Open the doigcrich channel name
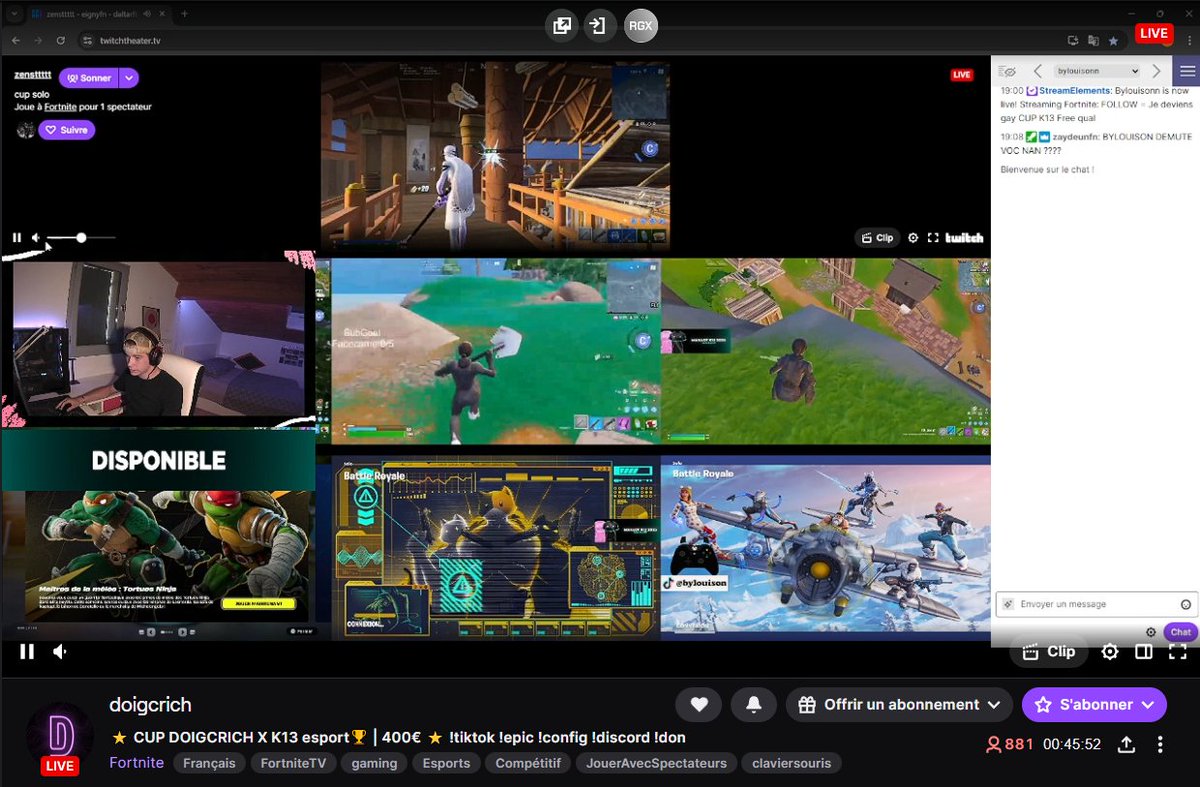1200x787 pixels. point(150,705)
